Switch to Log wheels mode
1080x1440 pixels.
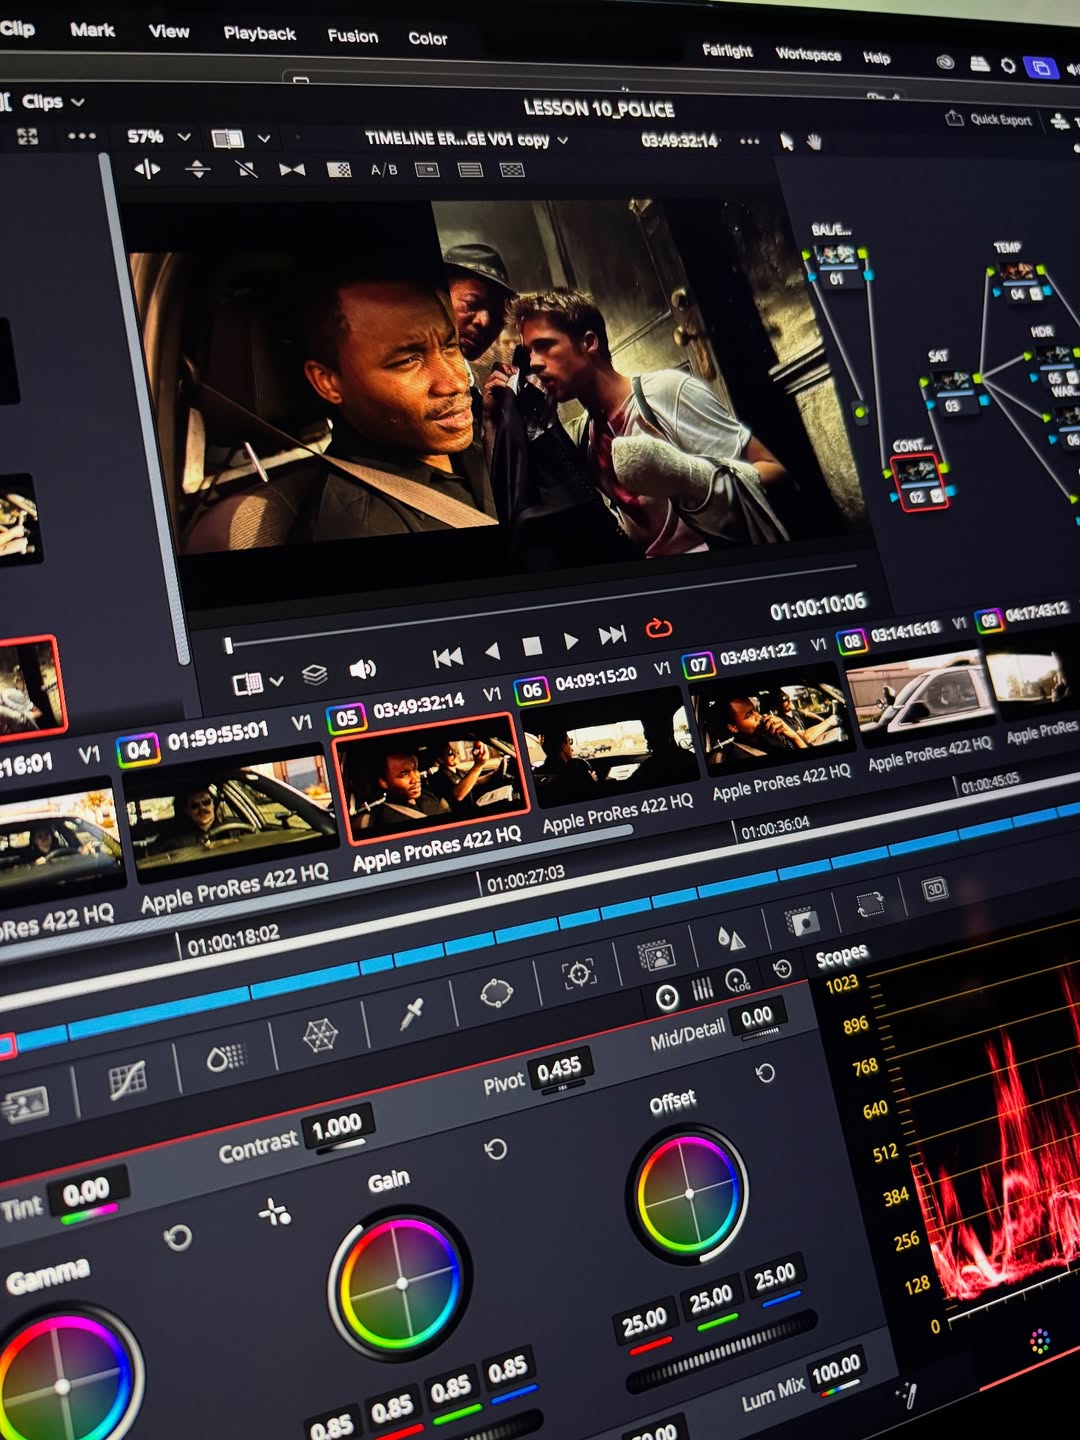click(x=736, y=981)
